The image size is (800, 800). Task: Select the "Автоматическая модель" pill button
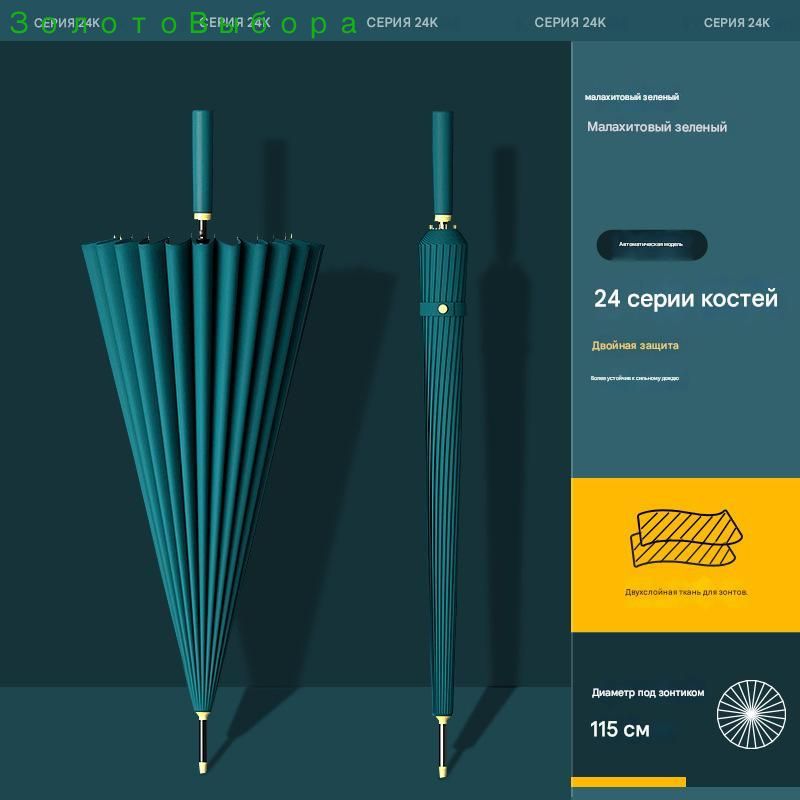652,245
